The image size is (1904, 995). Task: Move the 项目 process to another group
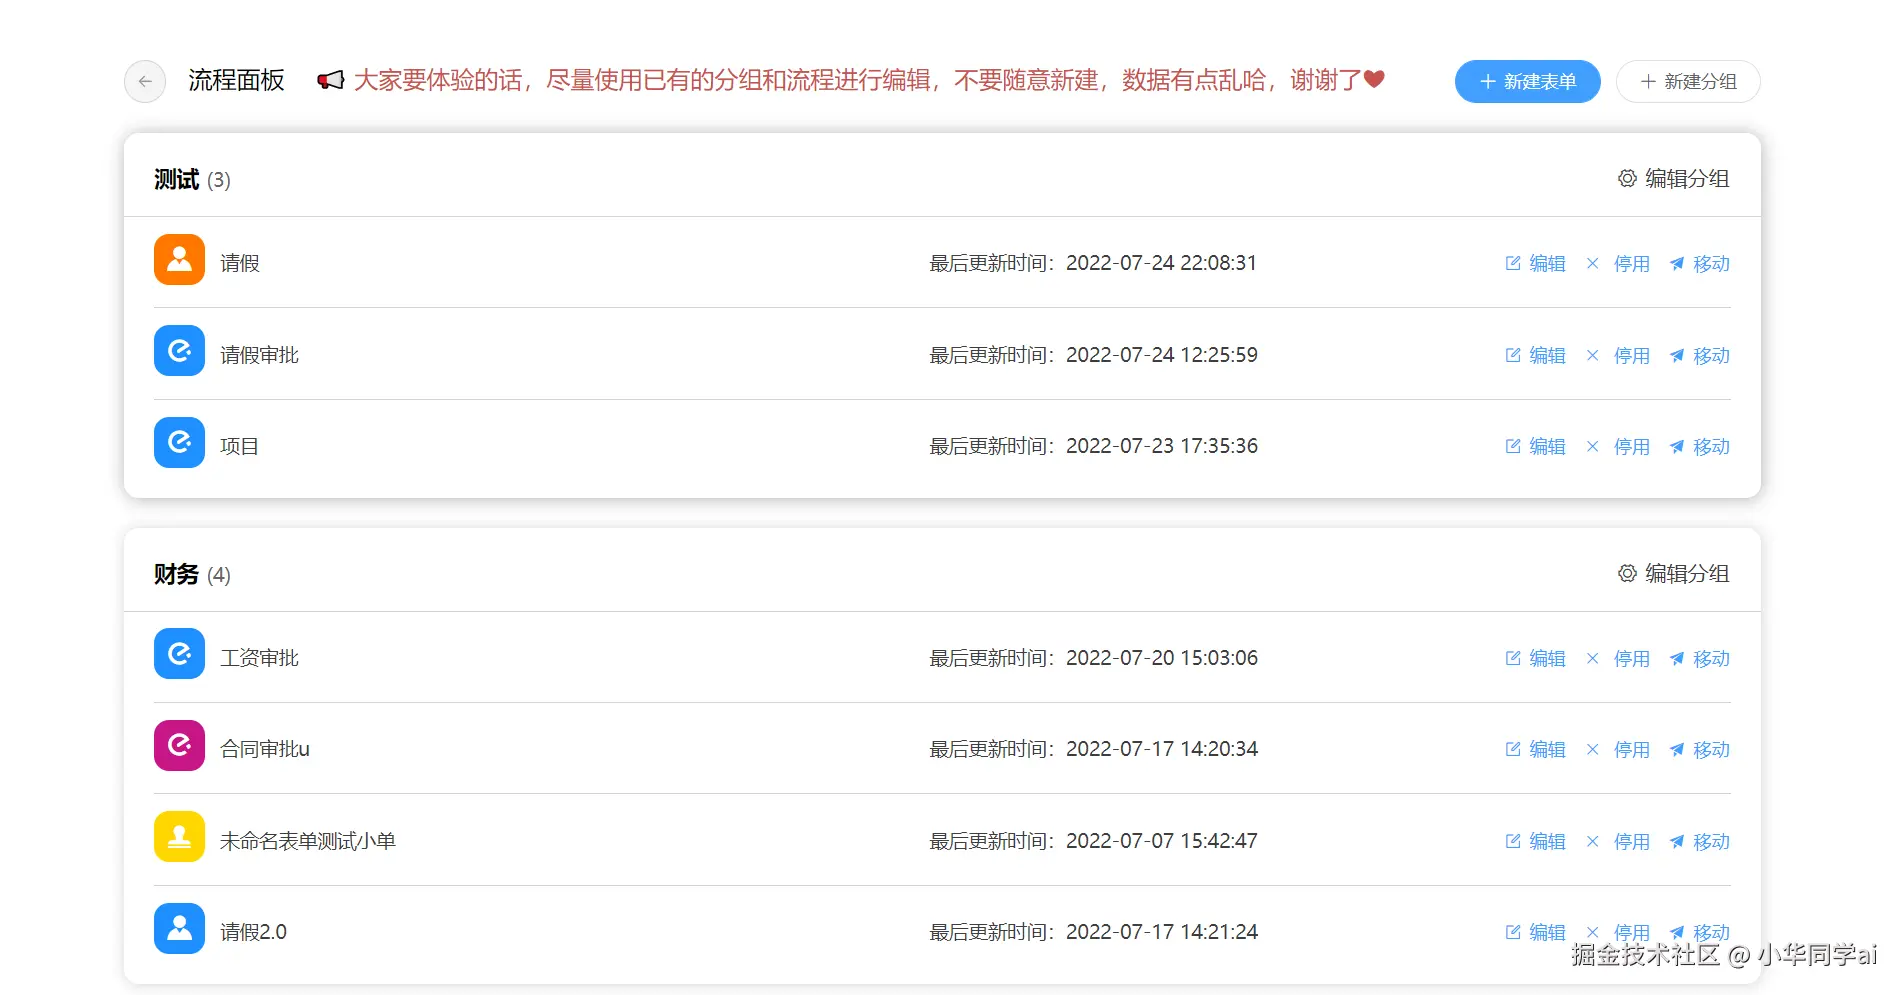point(1699,447)
